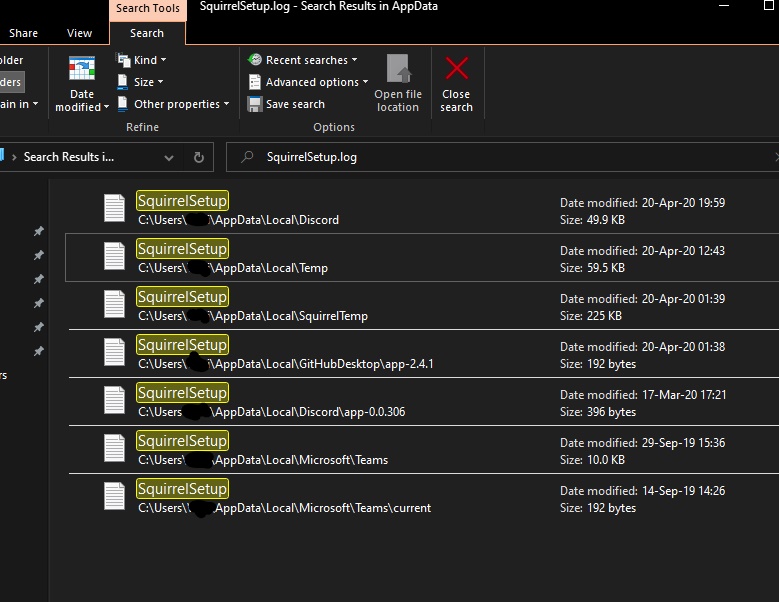Open the Share ribbon tab
Screen dimensions: 779x602
point(23,33)
